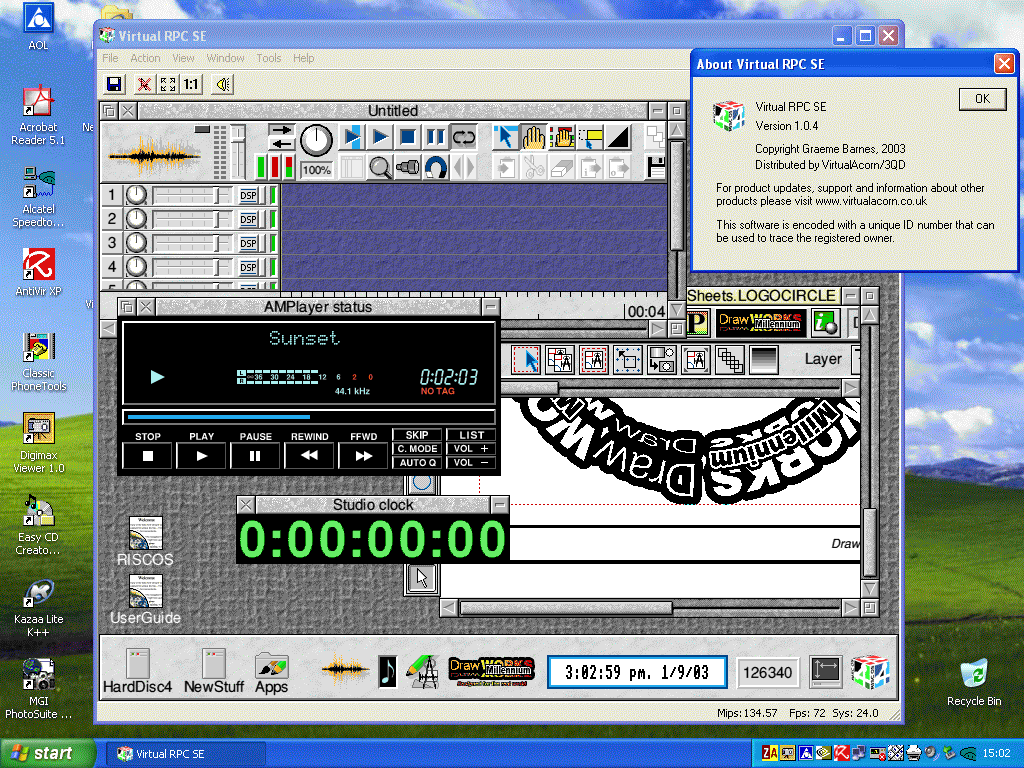Adjust track 1 volume slider
This screenshot has height=768, width=1024.
click(x=192, y=195)
